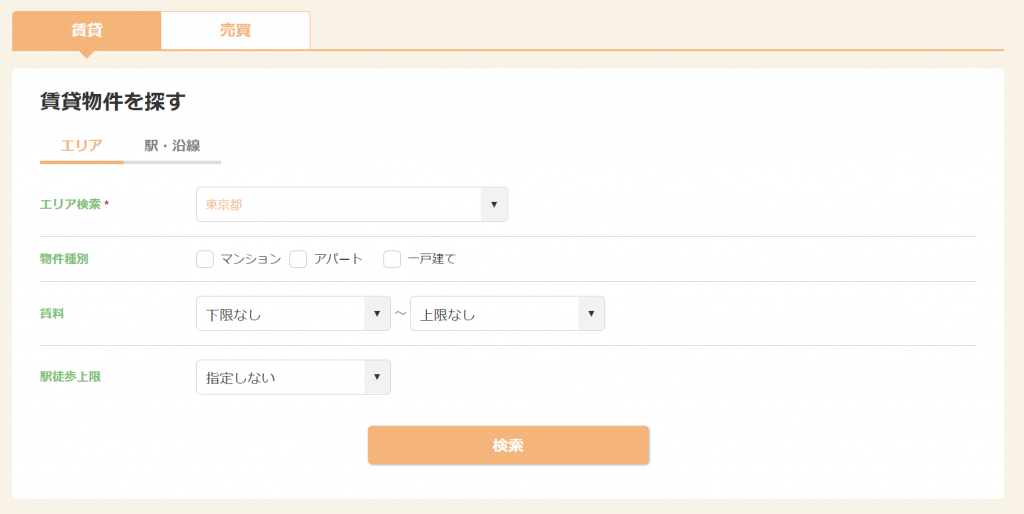The image size is (1024, 514).
Task: Click the マンション label text
Action: [251, 259]
